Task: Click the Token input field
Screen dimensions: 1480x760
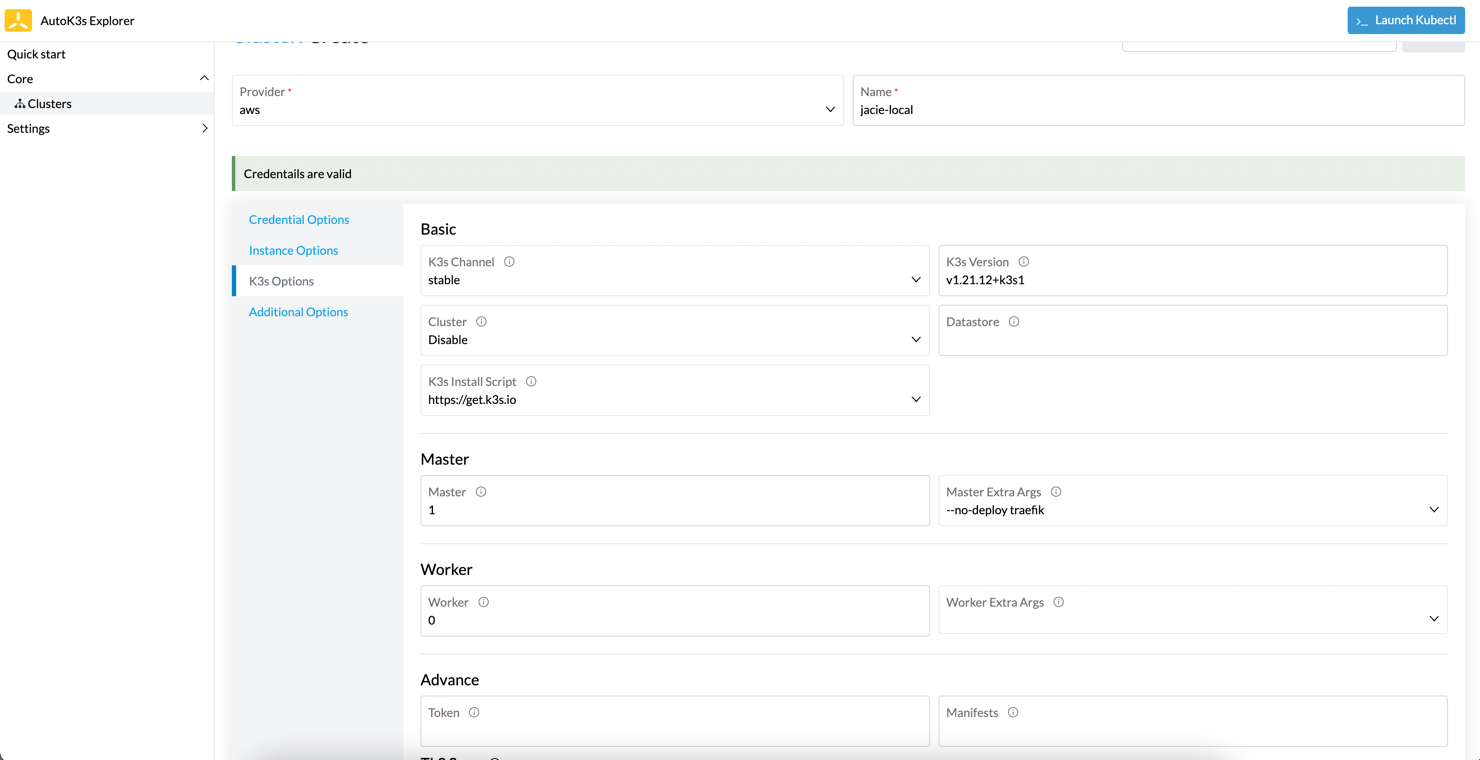Action: pyautogui.click(x=675, y=721)
